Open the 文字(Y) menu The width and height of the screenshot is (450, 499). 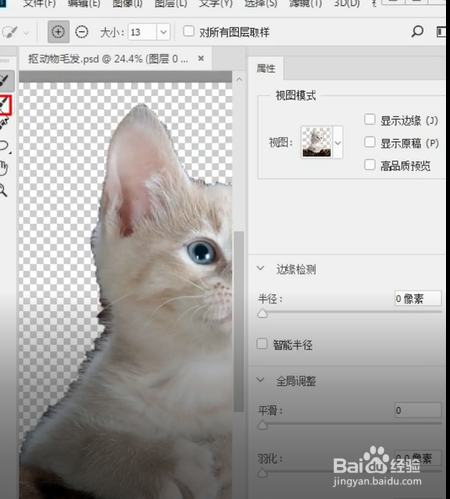216,4
